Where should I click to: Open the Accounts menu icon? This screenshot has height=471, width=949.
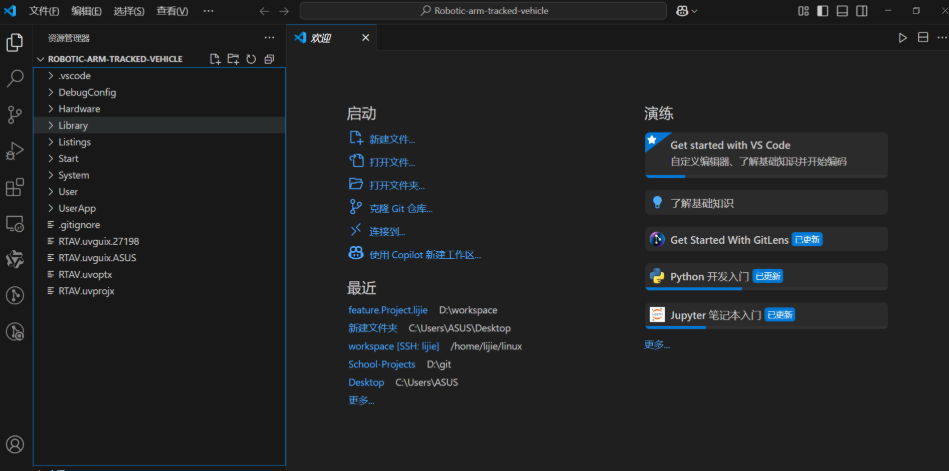[x=15, y=444]
